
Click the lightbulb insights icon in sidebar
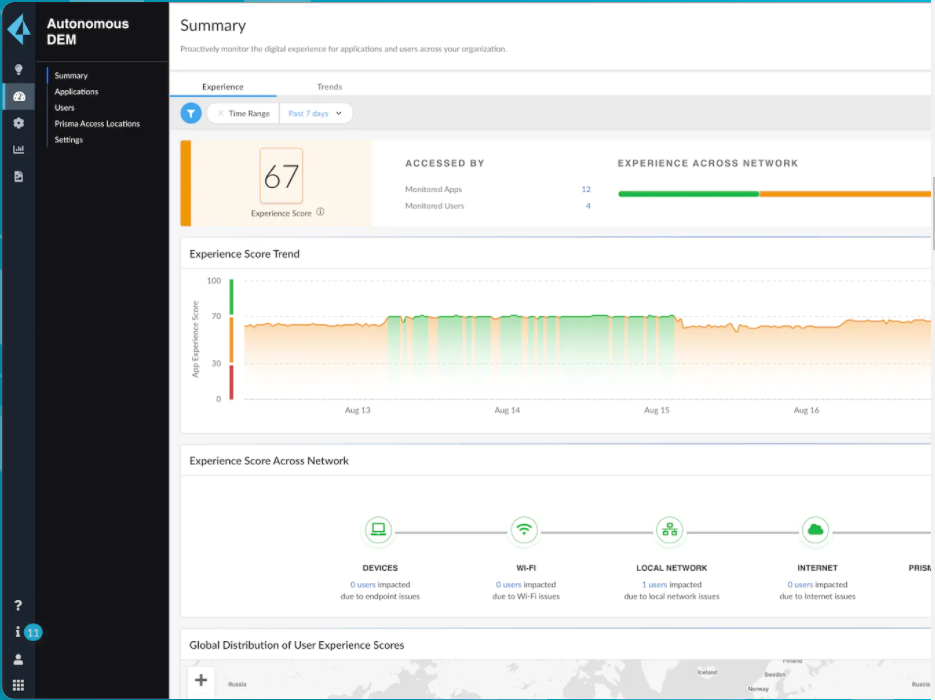(18, 70)
